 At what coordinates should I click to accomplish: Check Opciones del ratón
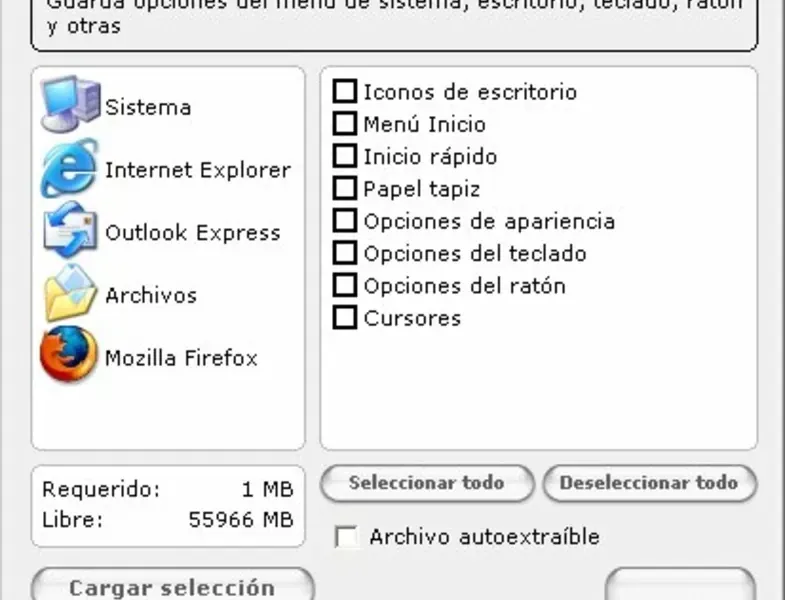(345, 285)
